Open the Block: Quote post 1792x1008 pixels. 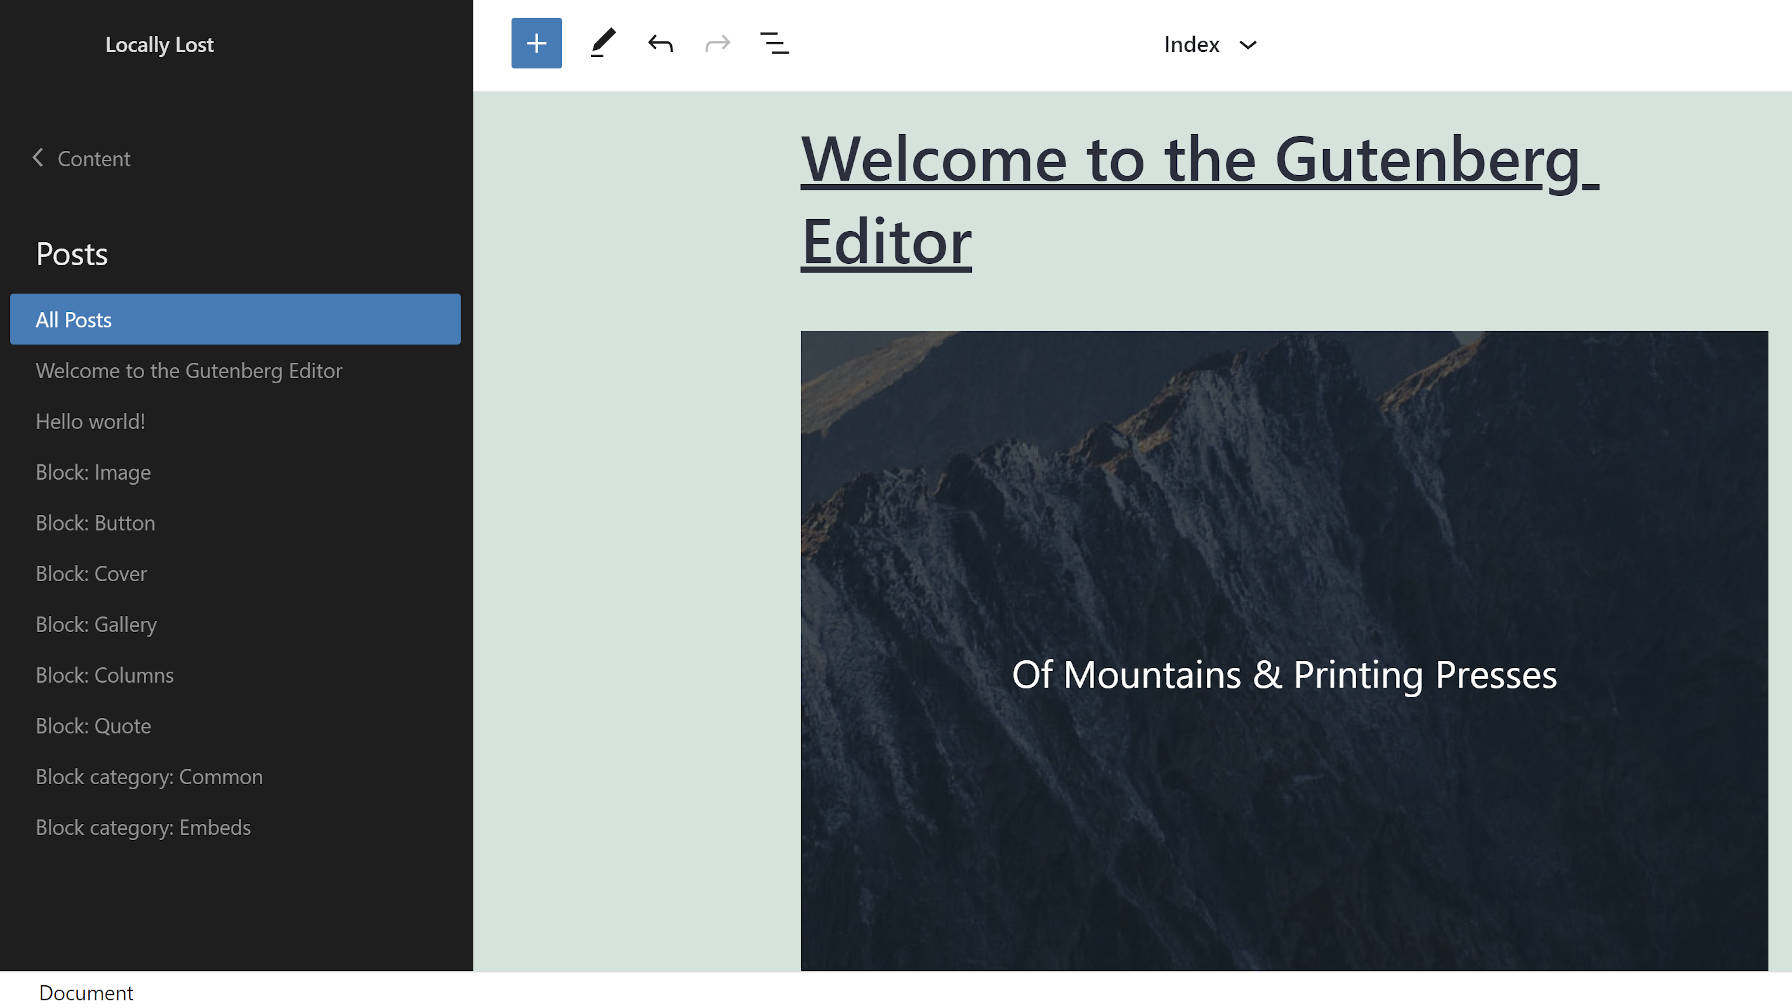(x=93, y=725)
